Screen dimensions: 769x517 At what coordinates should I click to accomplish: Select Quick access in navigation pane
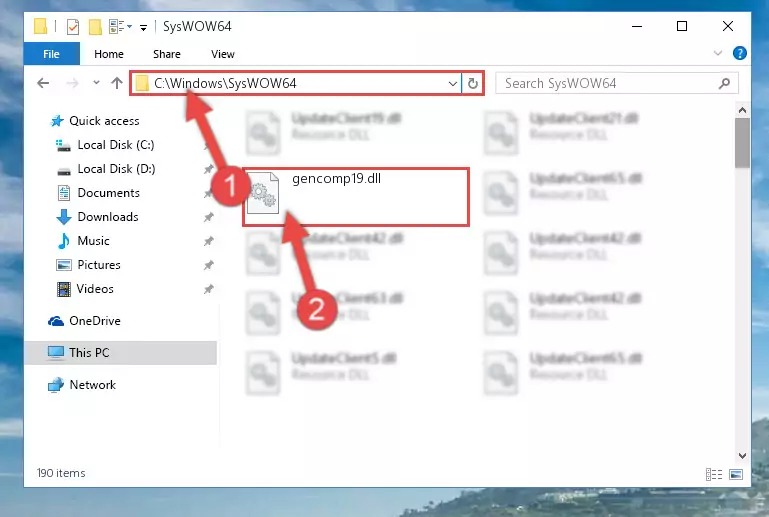[104, 121]
